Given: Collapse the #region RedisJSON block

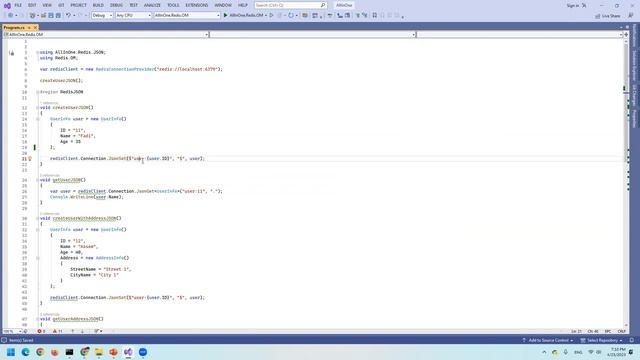Looking at the screenshot, I should point(38,92).
